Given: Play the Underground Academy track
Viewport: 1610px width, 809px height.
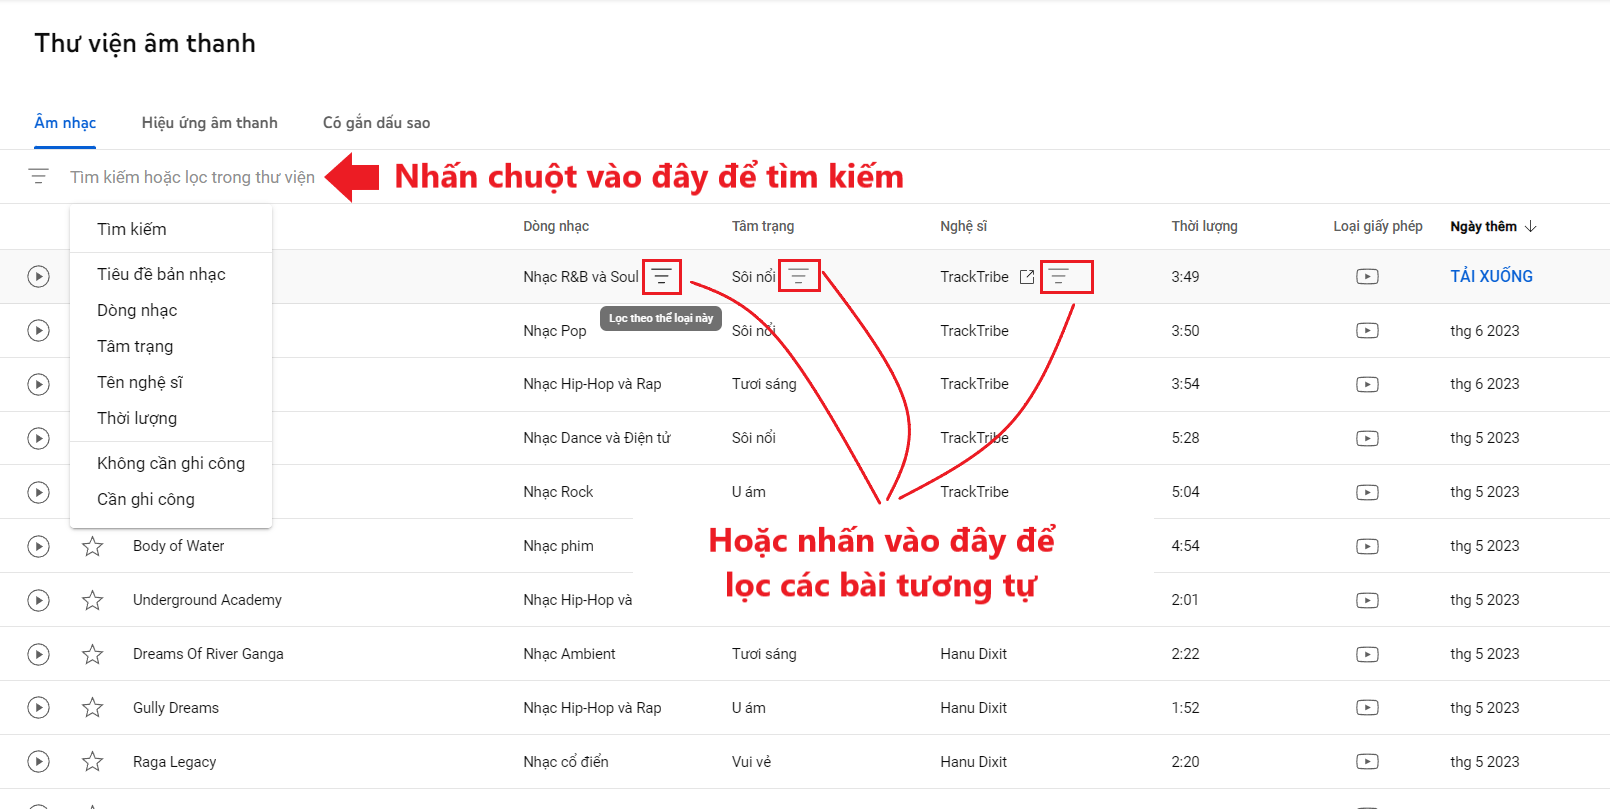Looking at the screenshot, I should [38, 600].
